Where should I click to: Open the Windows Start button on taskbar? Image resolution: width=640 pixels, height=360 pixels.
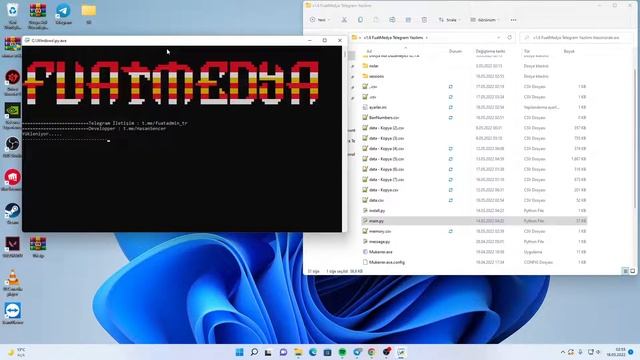point(240,352)
